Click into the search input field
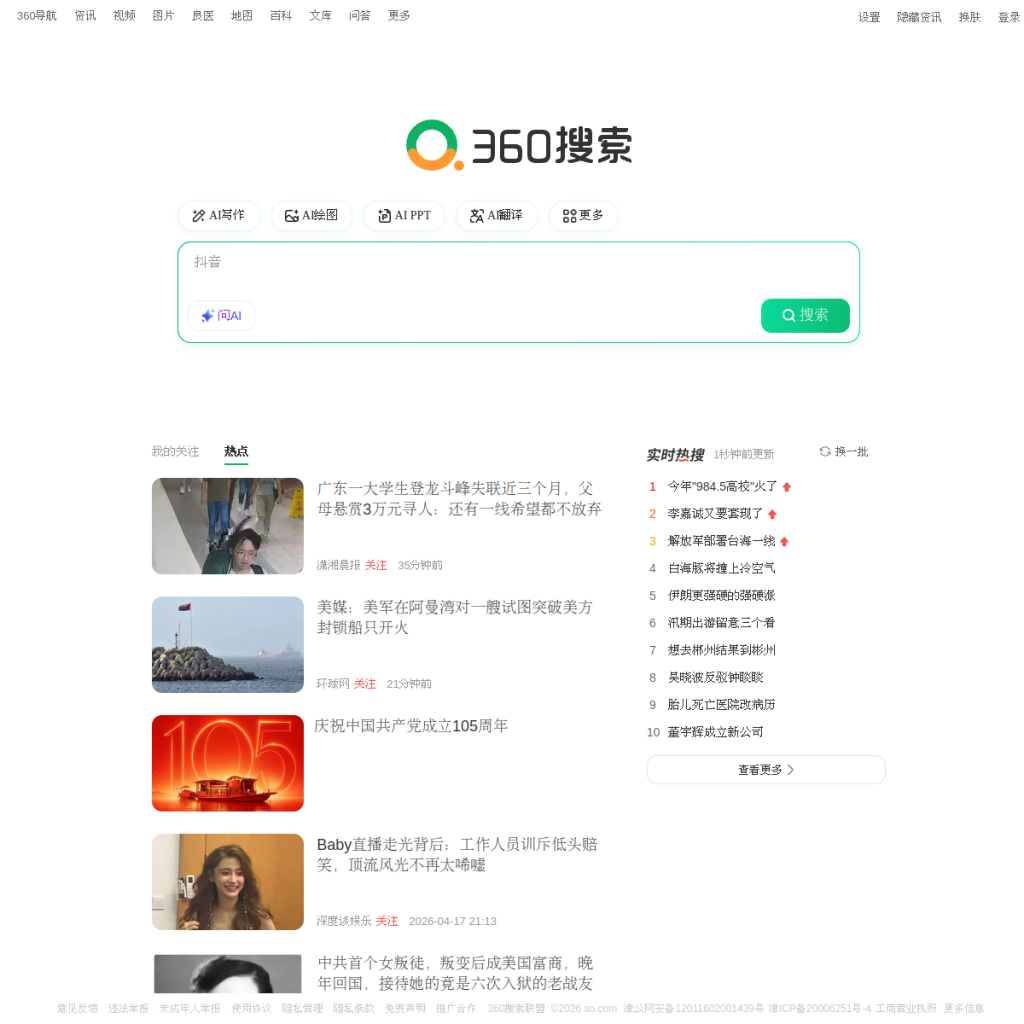 coord(519,263)
